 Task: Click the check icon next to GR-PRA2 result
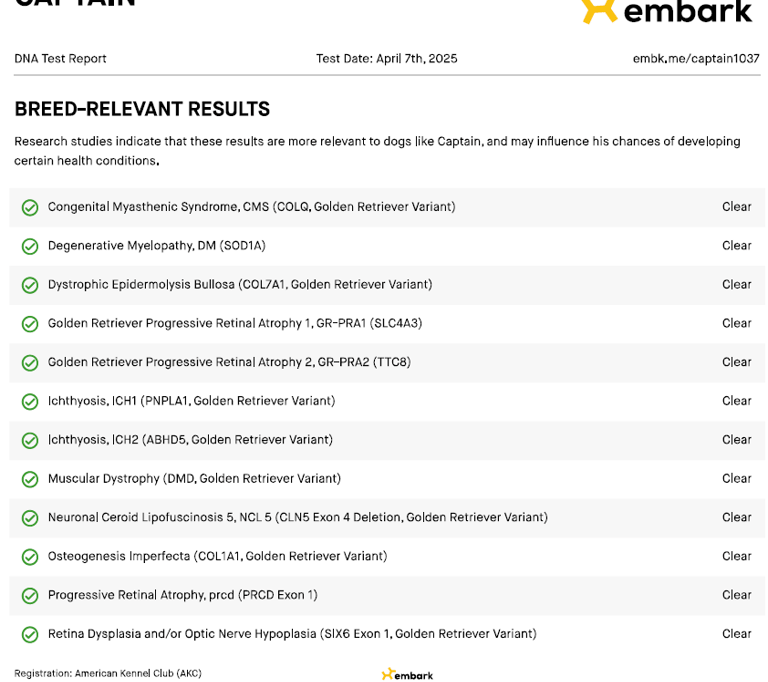[30, 362]
